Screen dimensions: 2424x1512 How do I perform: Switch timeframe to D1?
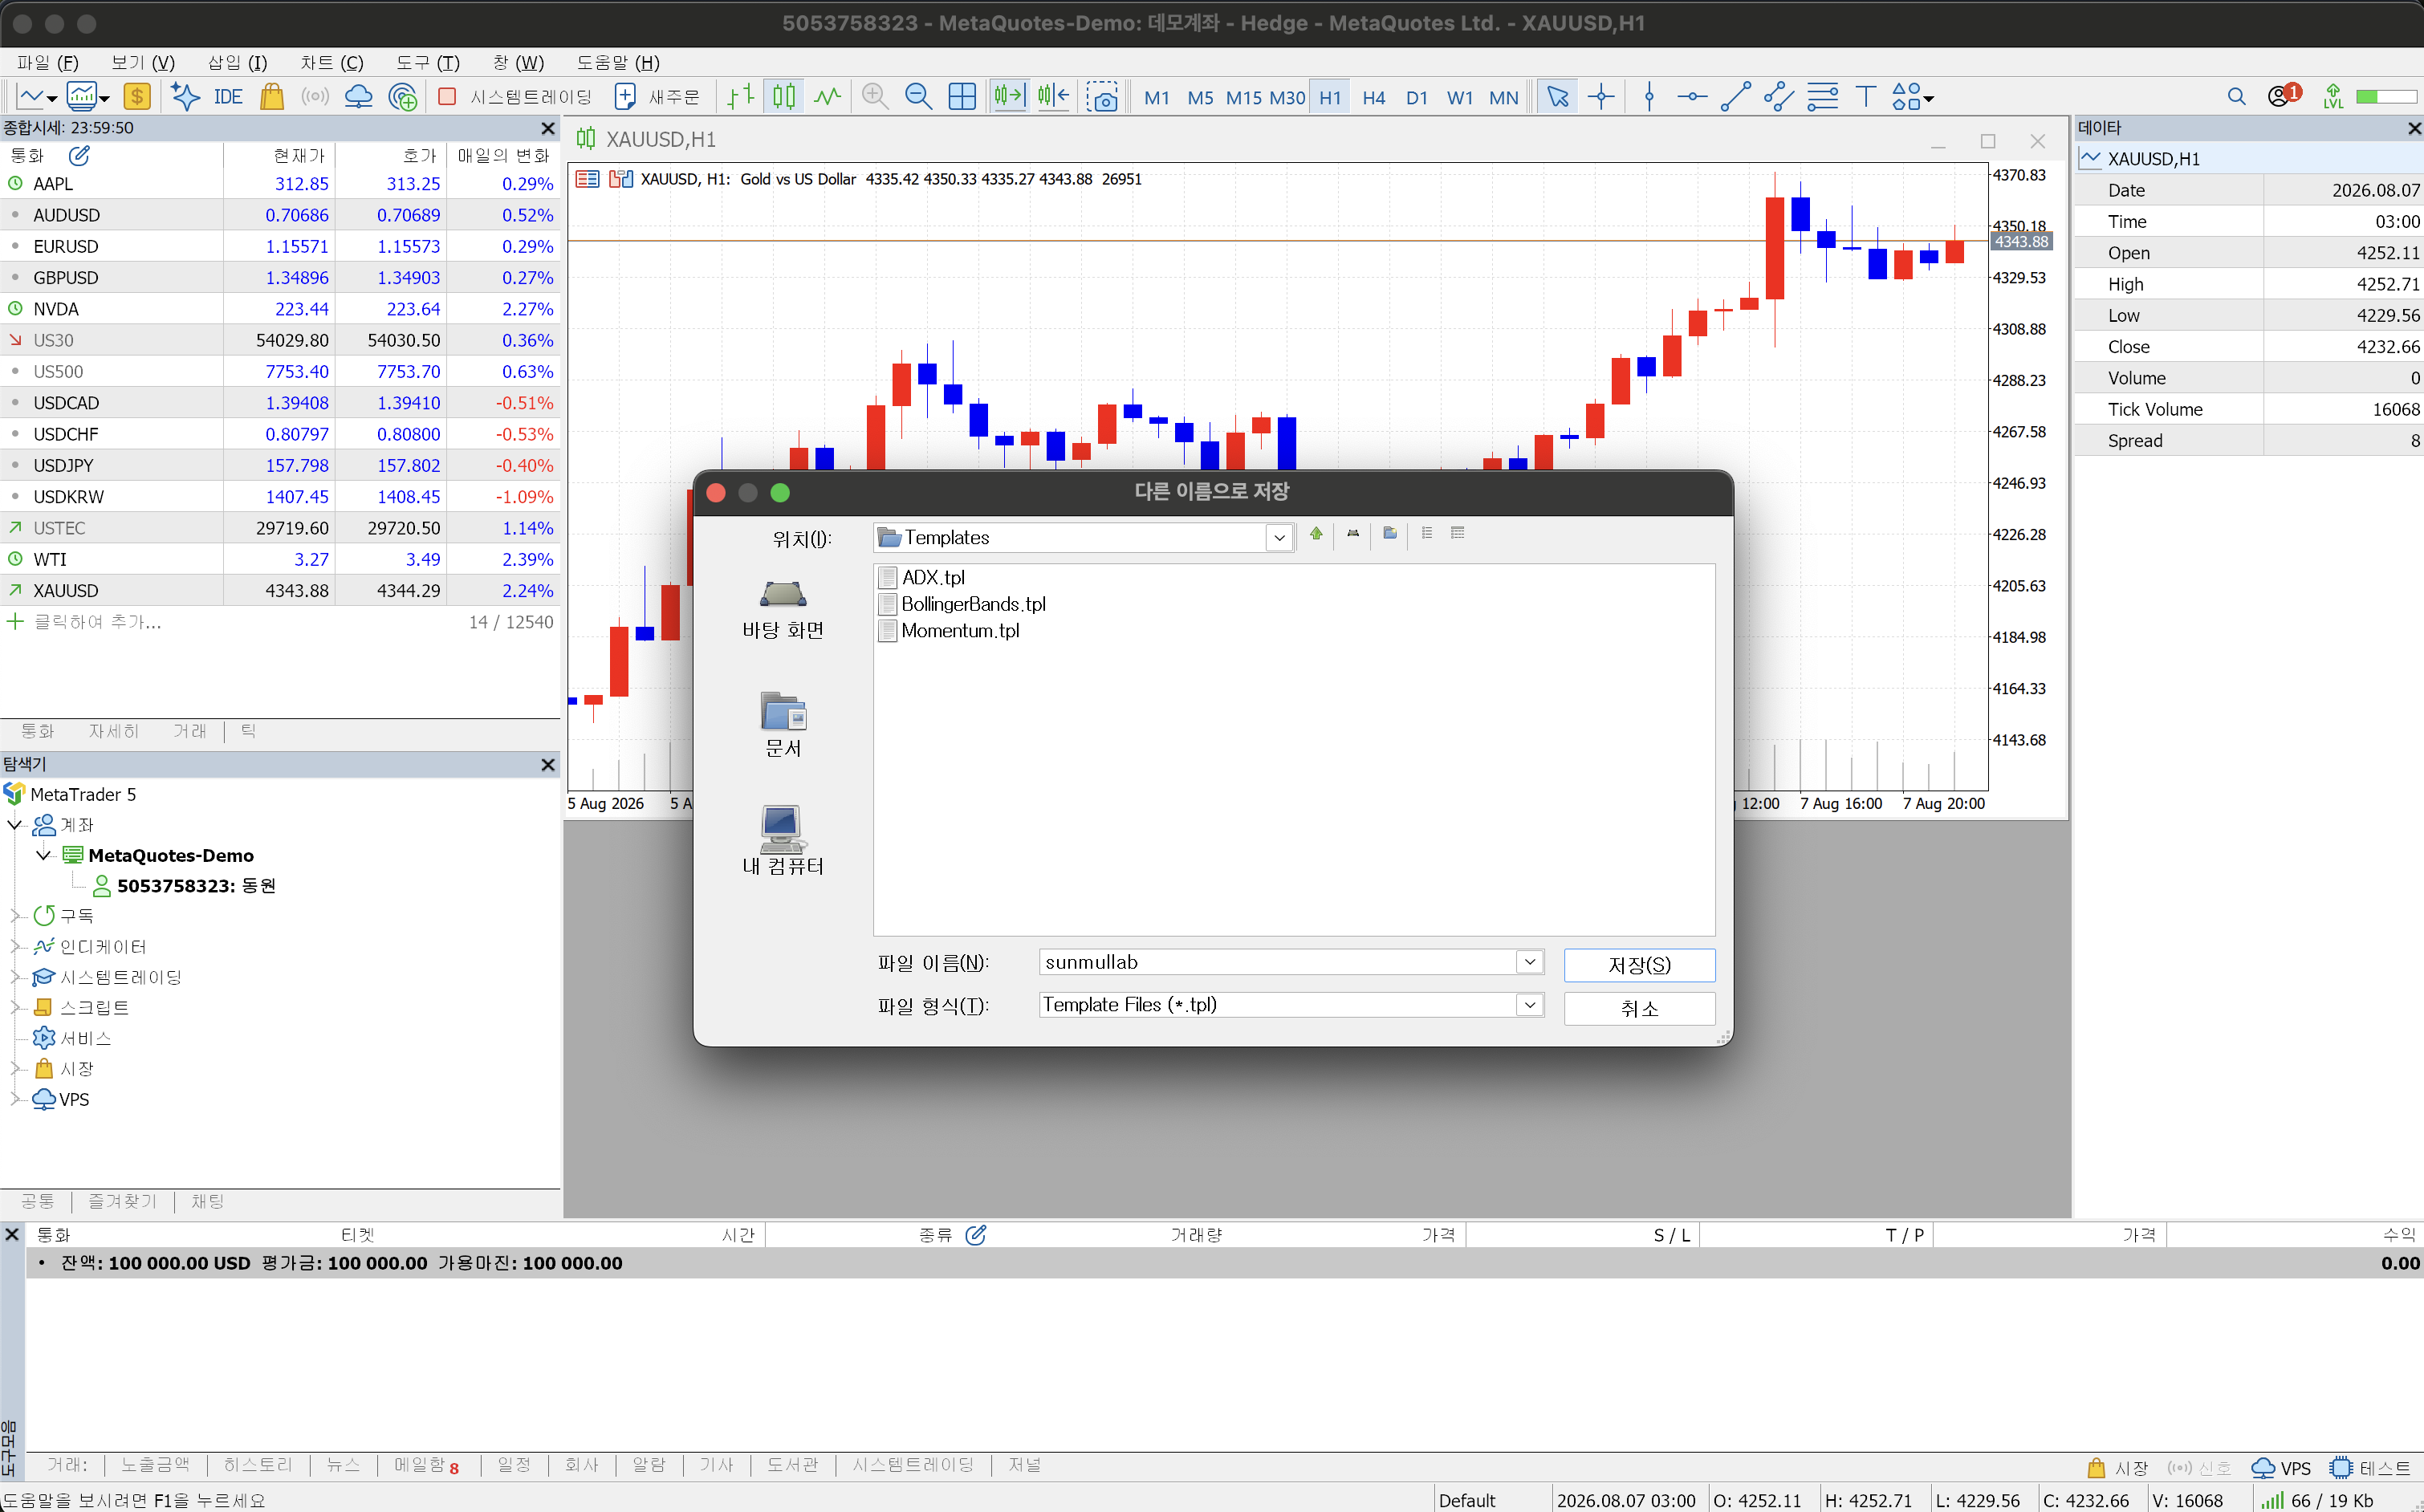tap(1416, 98)
